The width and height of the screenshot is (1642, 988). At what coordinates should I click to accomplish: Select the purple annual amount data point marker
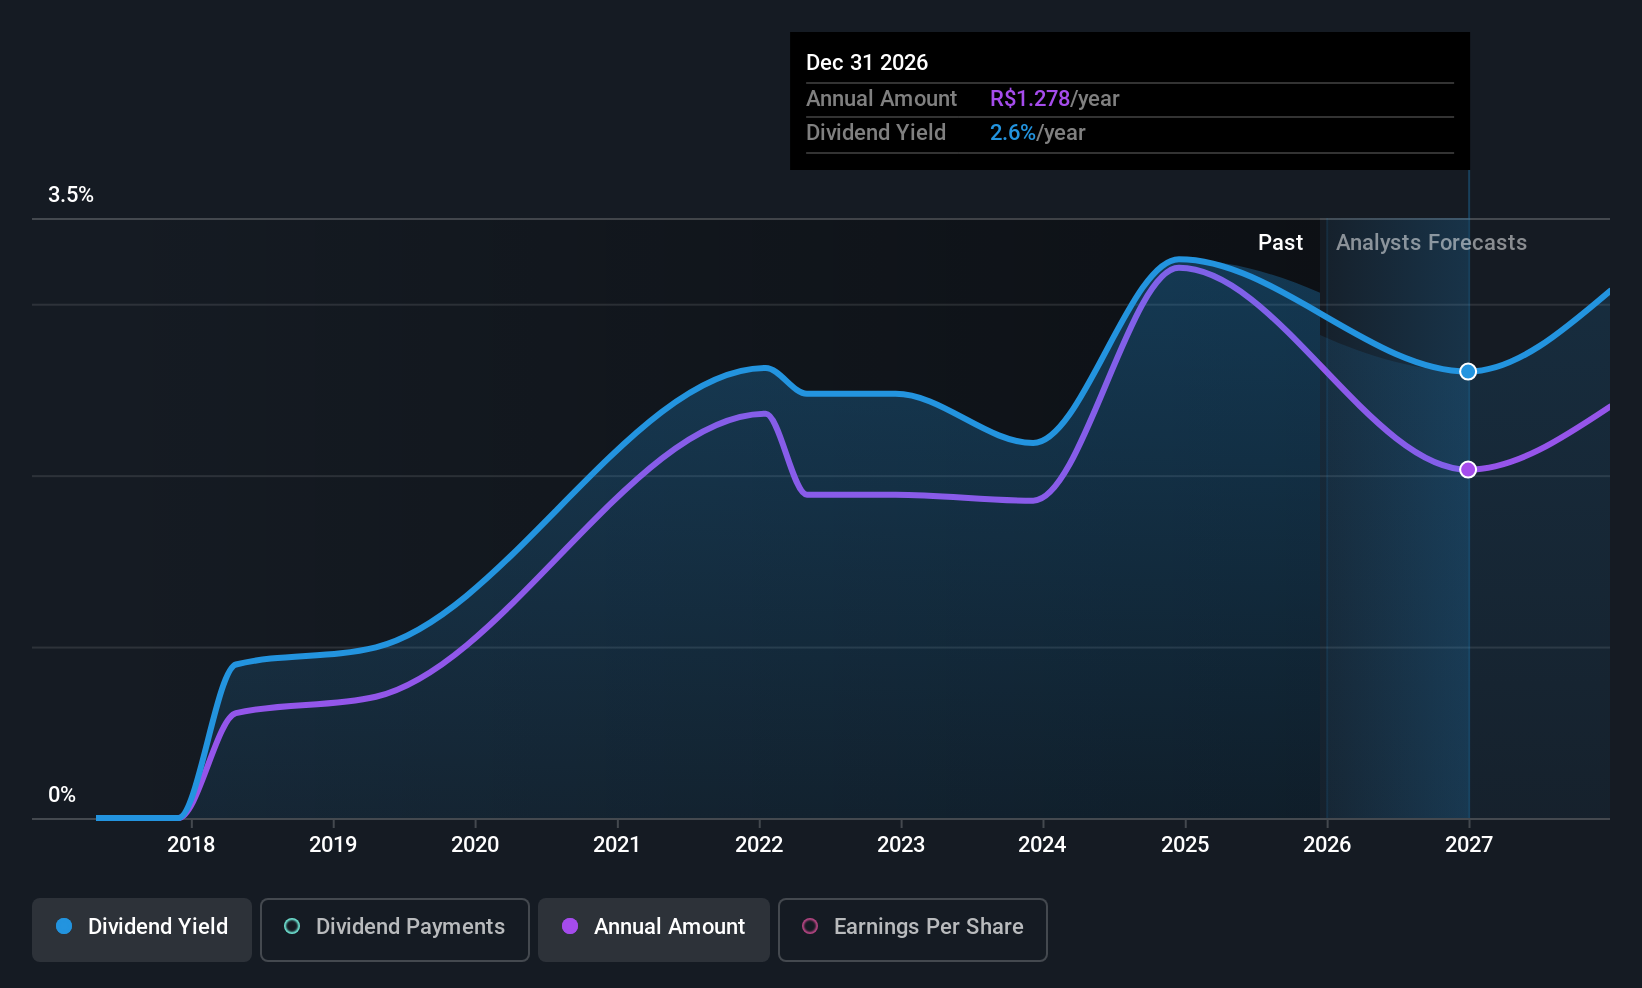pyautogui.click(x=1468, y=470)
